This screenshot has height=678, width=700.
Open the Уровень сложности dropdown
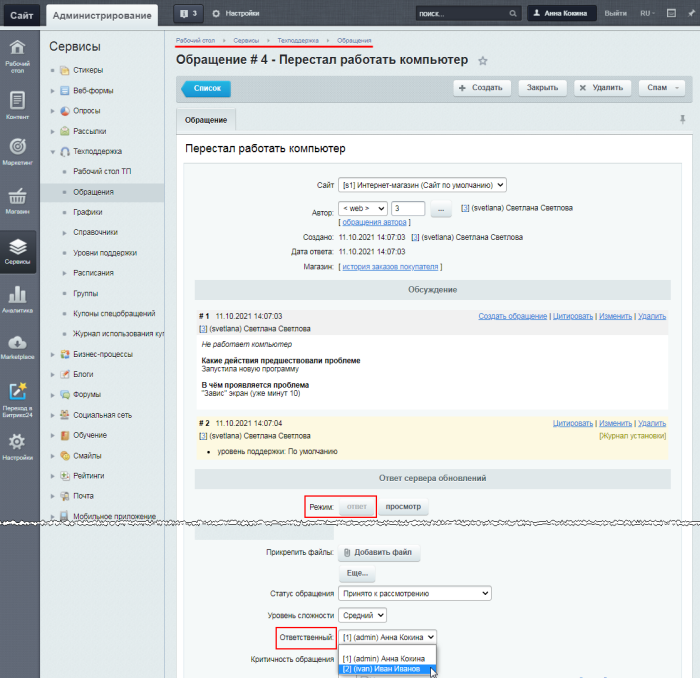pos(362,615)
